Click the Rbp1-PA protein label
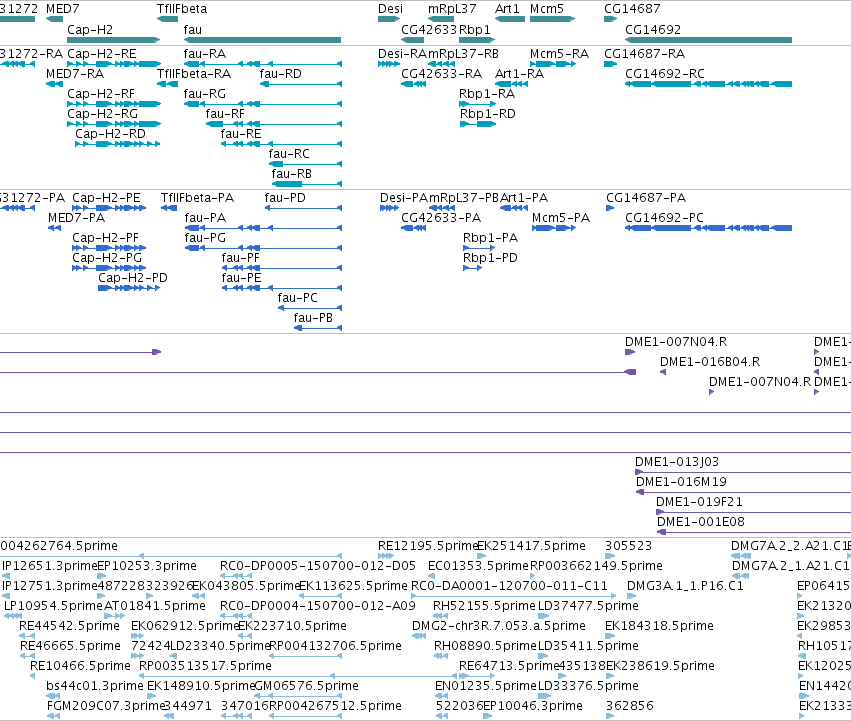This screenshot has width=851, height=721. click(490, 238)
